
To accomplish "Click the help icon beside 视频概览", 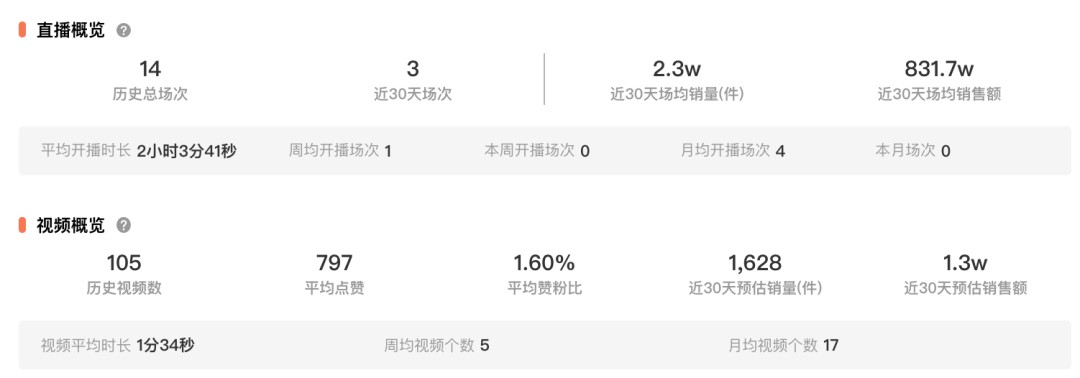I will click(123, 225).
